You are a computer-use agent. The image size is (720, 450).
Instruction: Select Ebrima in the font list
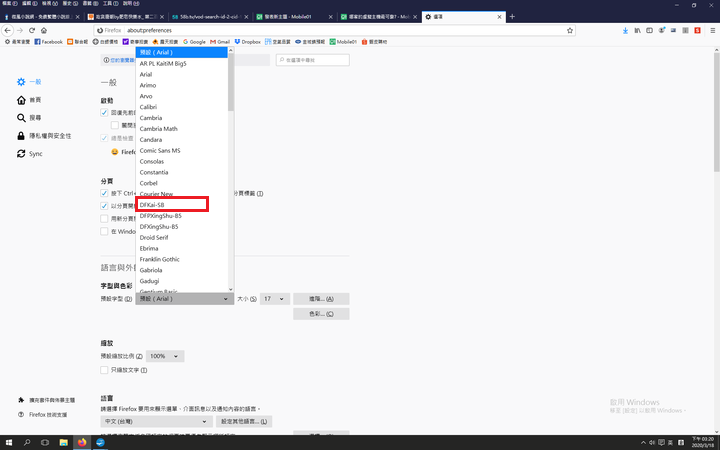tap(182, 248)
